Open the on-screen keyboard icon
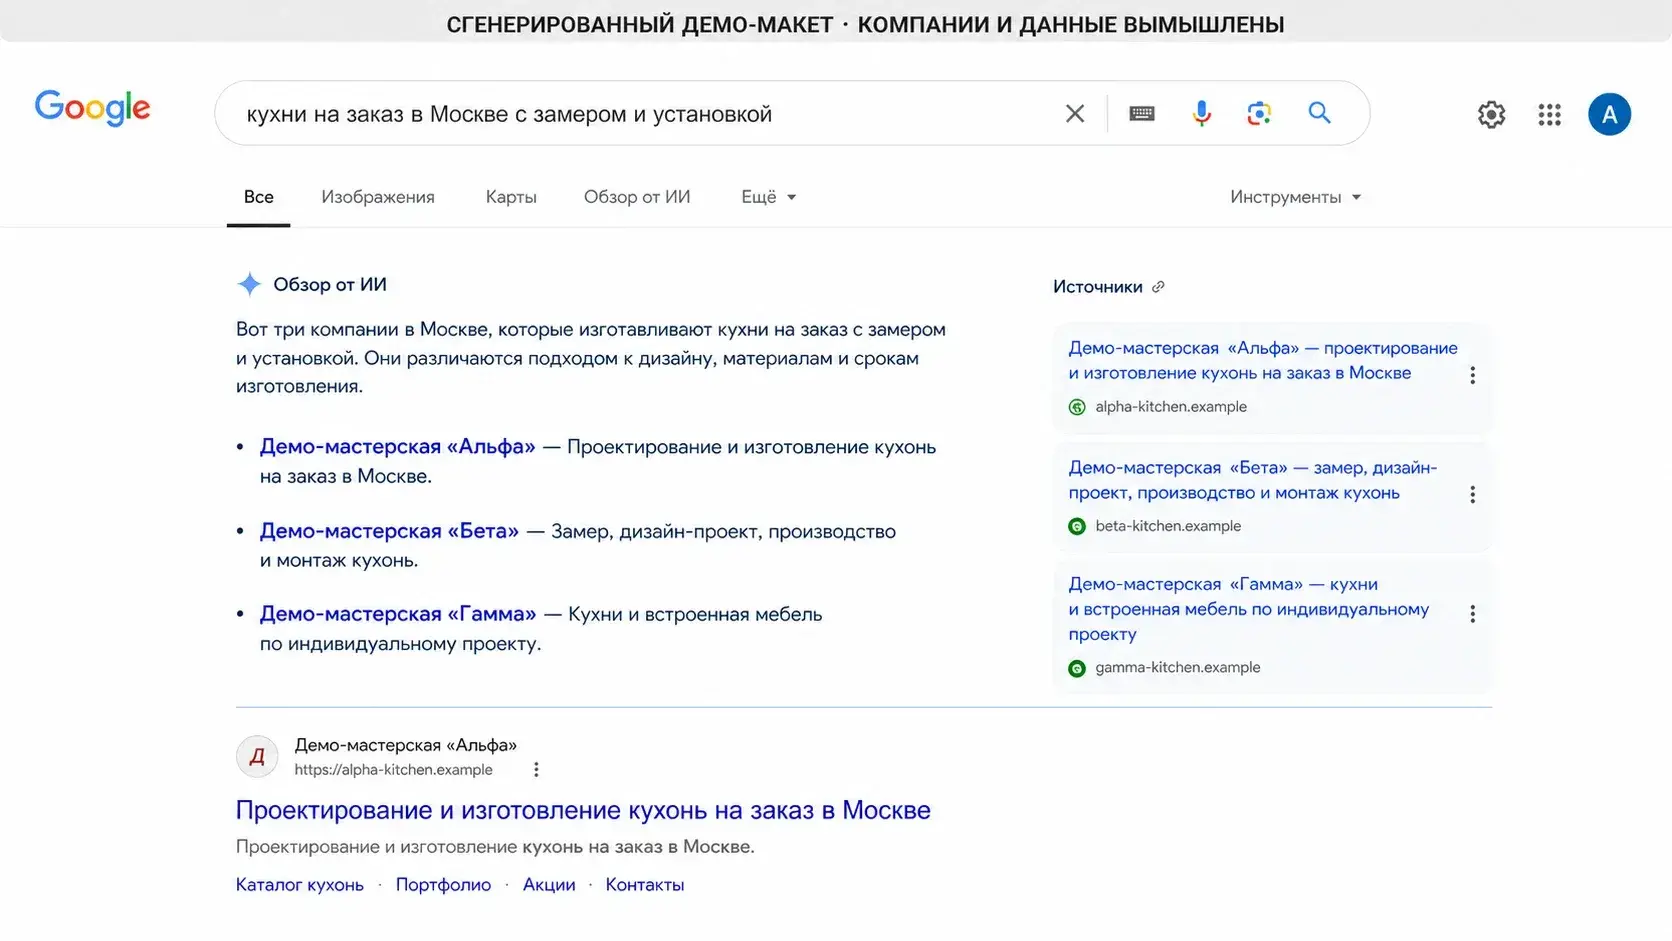1672x941 pixels. coord(1142,114)
